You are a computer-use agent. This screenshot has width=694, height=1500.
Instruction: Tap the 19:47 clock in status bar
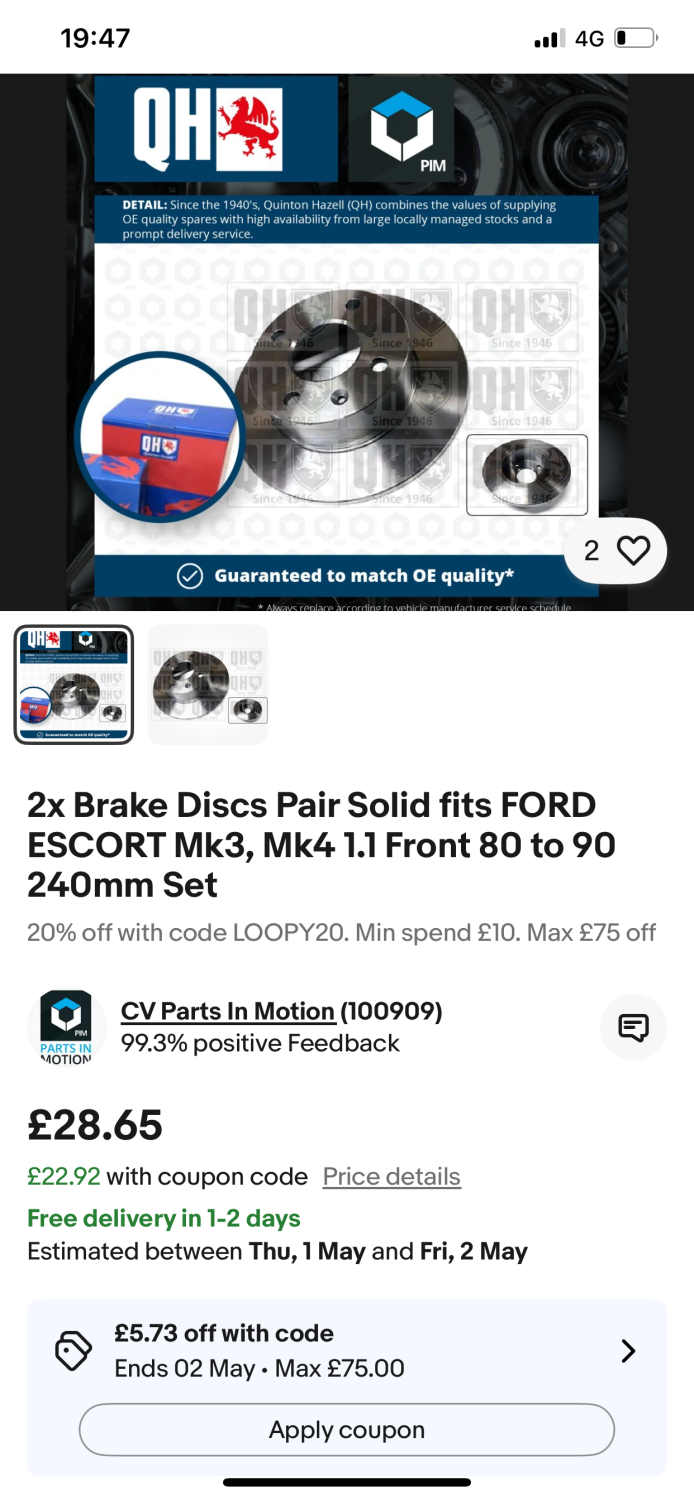pos(95,38)
